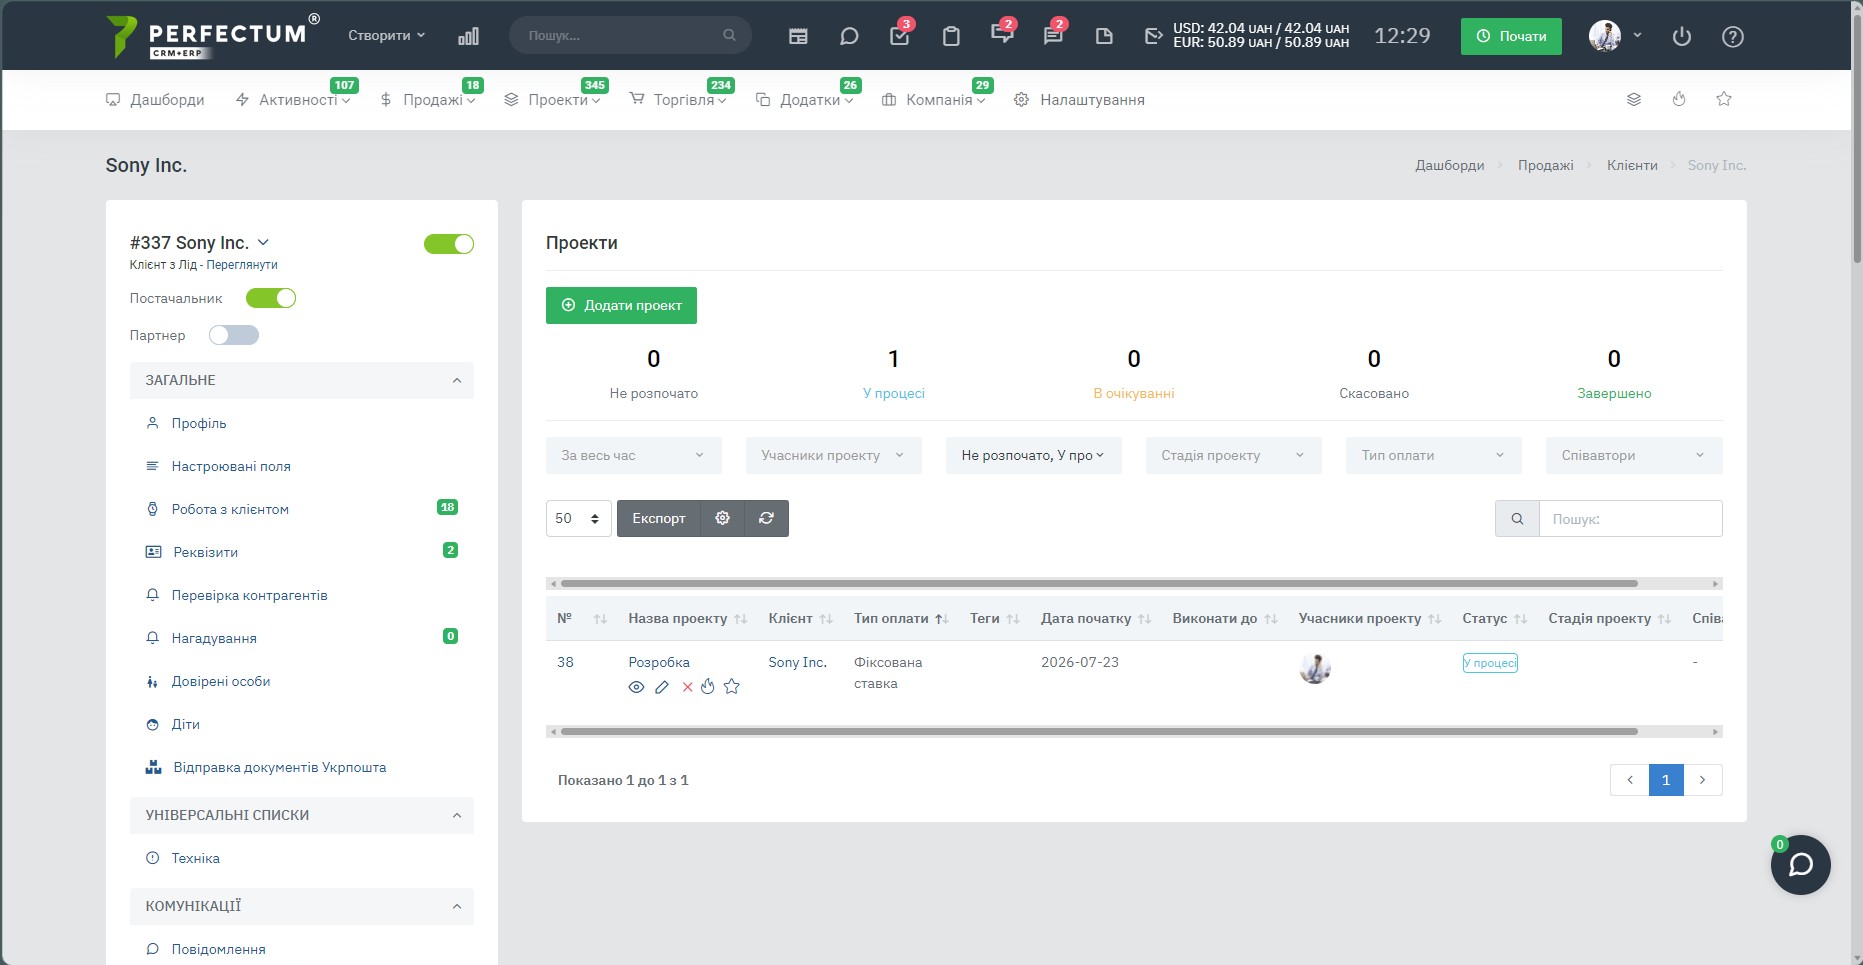Screen dimensions: 1863x965
Task: Go to Клієнти in breadcrumb
Action: coord(1632,165)
